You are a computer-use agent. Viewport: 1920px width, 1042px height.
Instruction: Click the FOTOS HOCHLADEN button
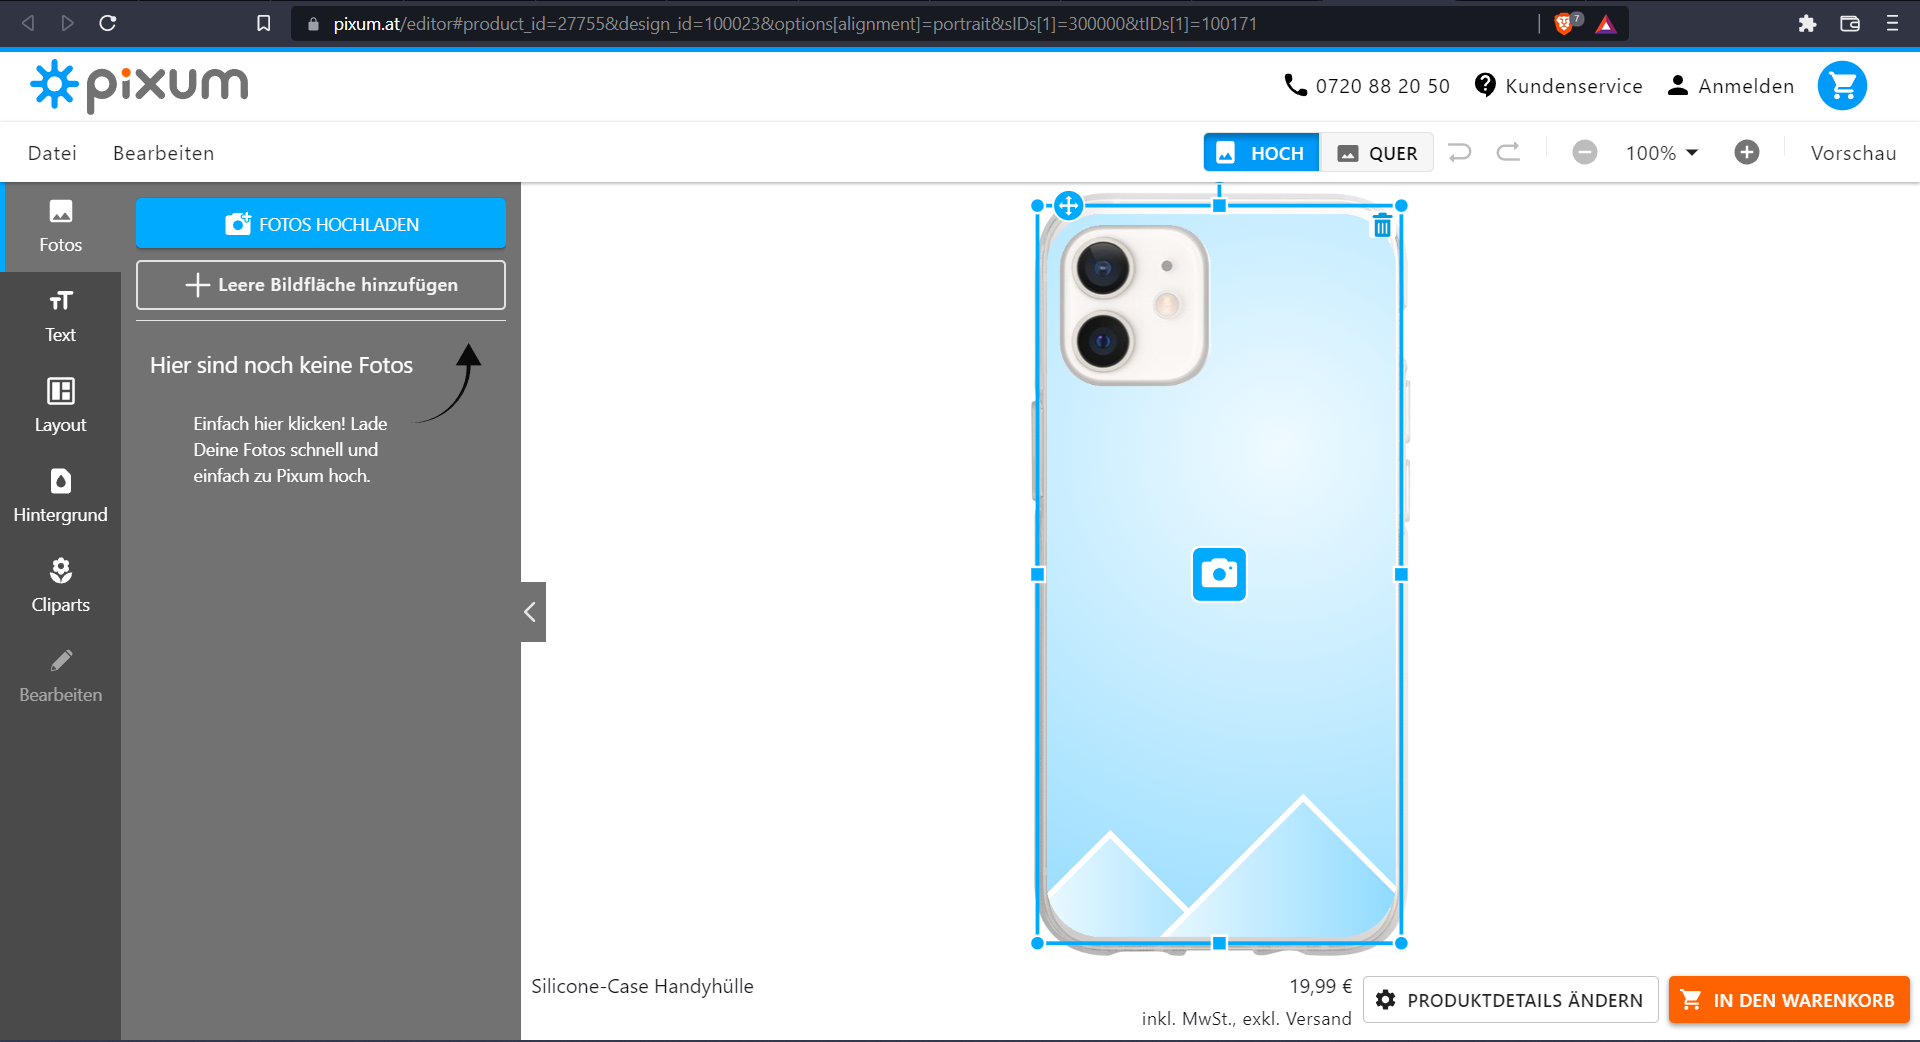tap(321, 224)
